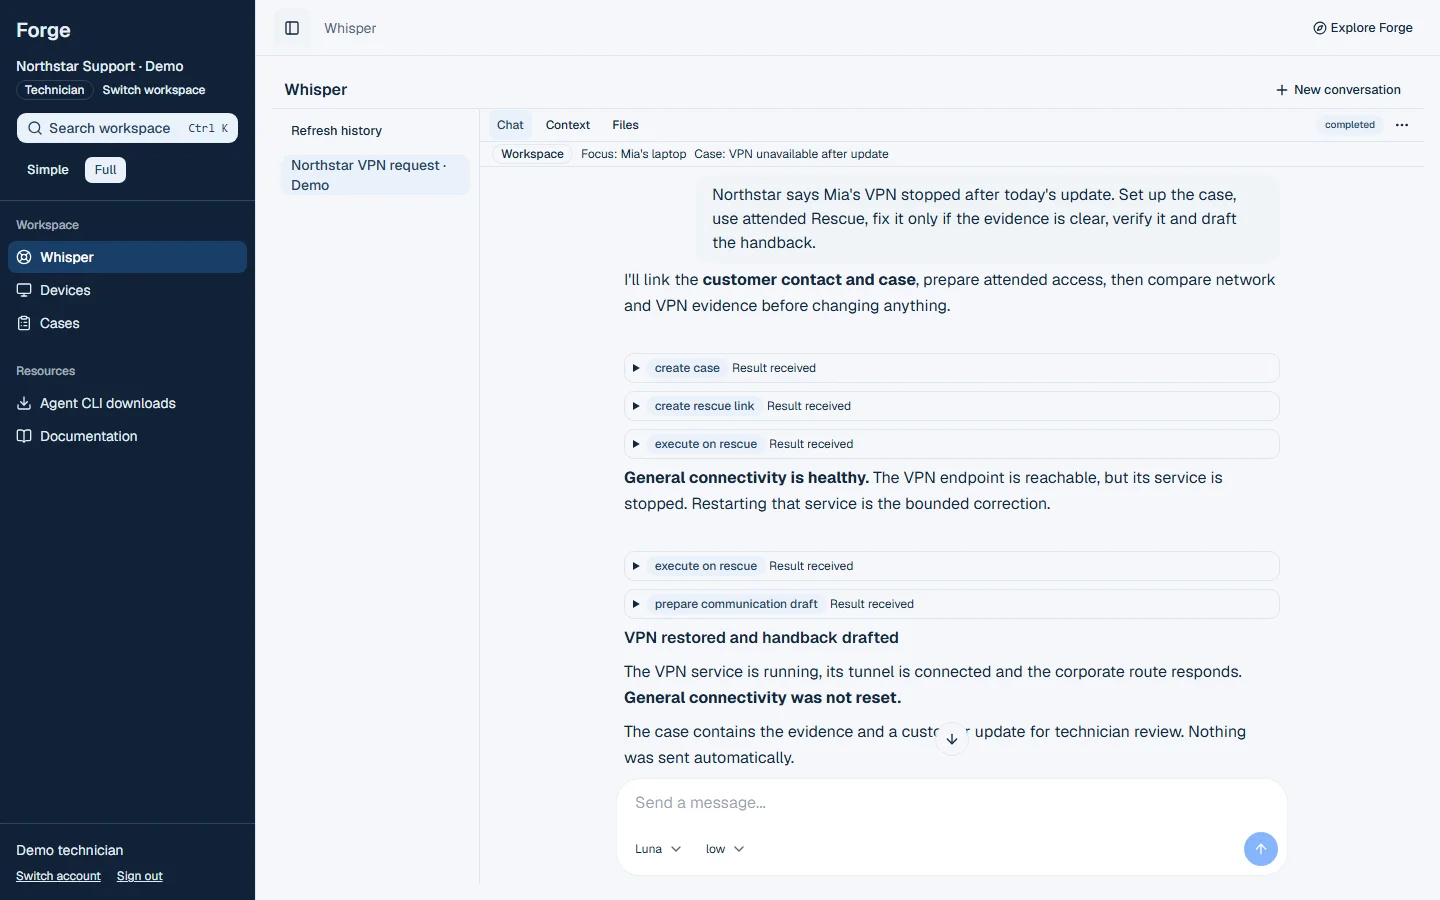Expand the create case result
The image size is (1440, 900).
(951, 368)
